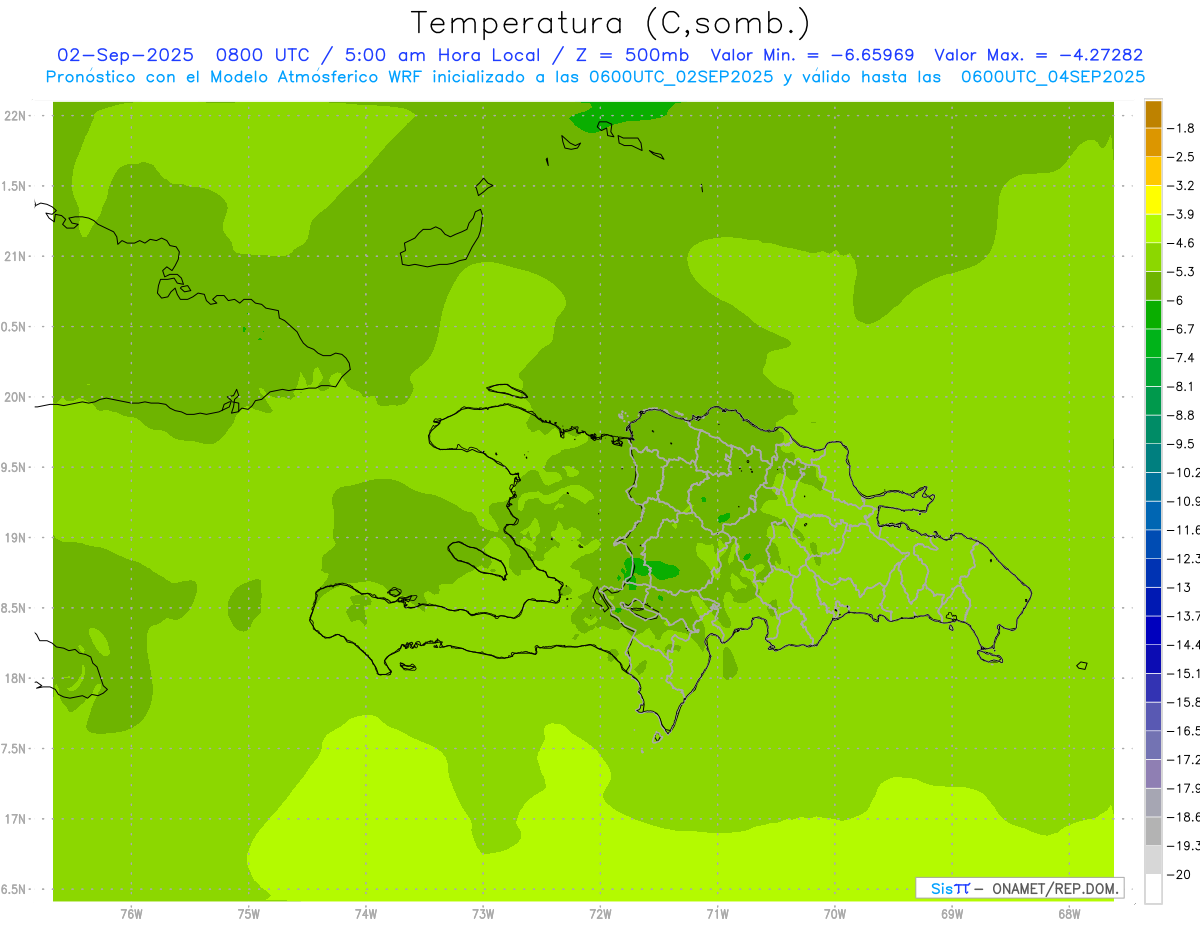Click the "Valor Max. = -4.27282" value

coord(1038,55)
